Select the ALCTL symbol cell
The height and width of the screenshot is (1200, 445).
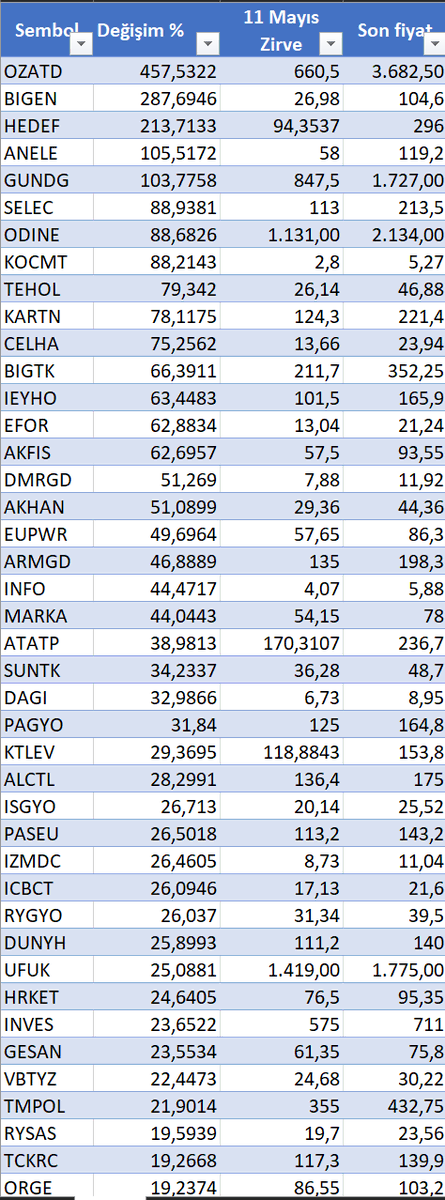tap(47, 780)
